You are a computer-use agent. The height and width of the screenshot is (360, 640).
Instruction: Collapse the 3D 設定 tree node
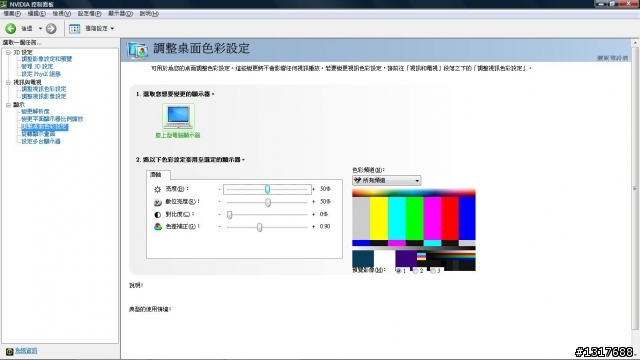8,52
